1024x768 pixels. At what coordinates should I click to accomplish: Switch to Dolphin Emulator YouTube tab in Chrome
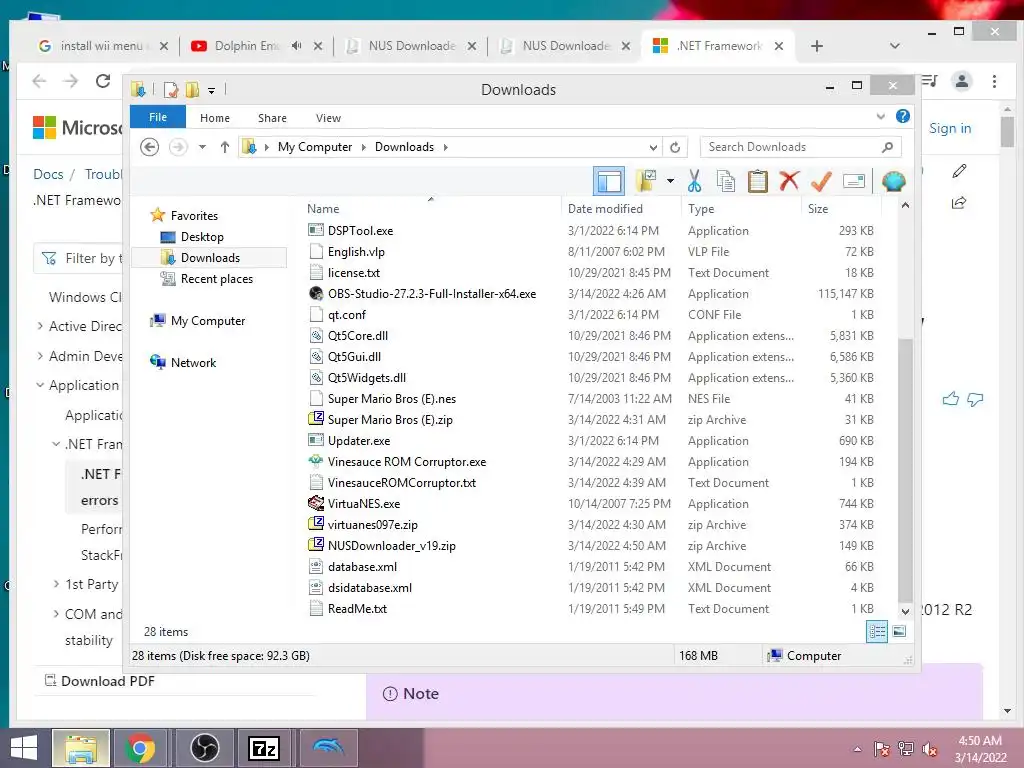pos(247,46)
